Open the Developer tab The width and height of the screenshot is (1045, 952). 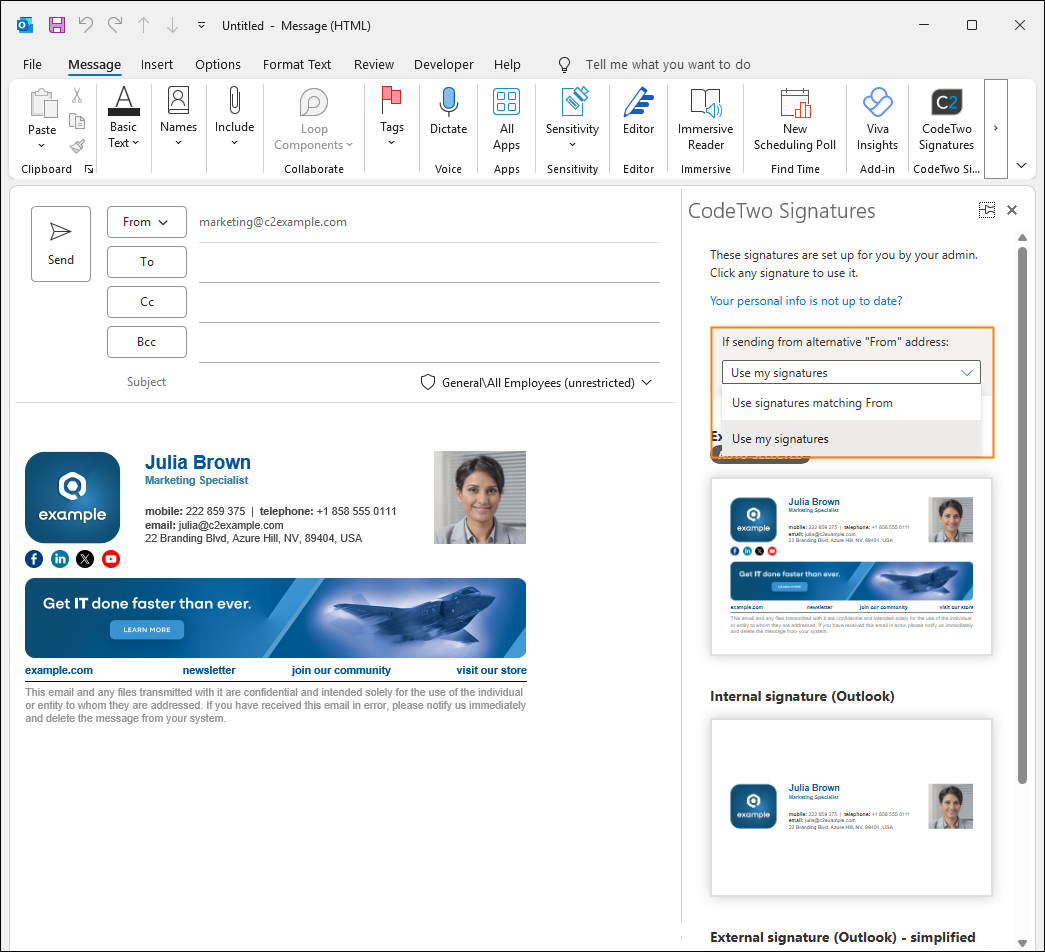point(444,65)
